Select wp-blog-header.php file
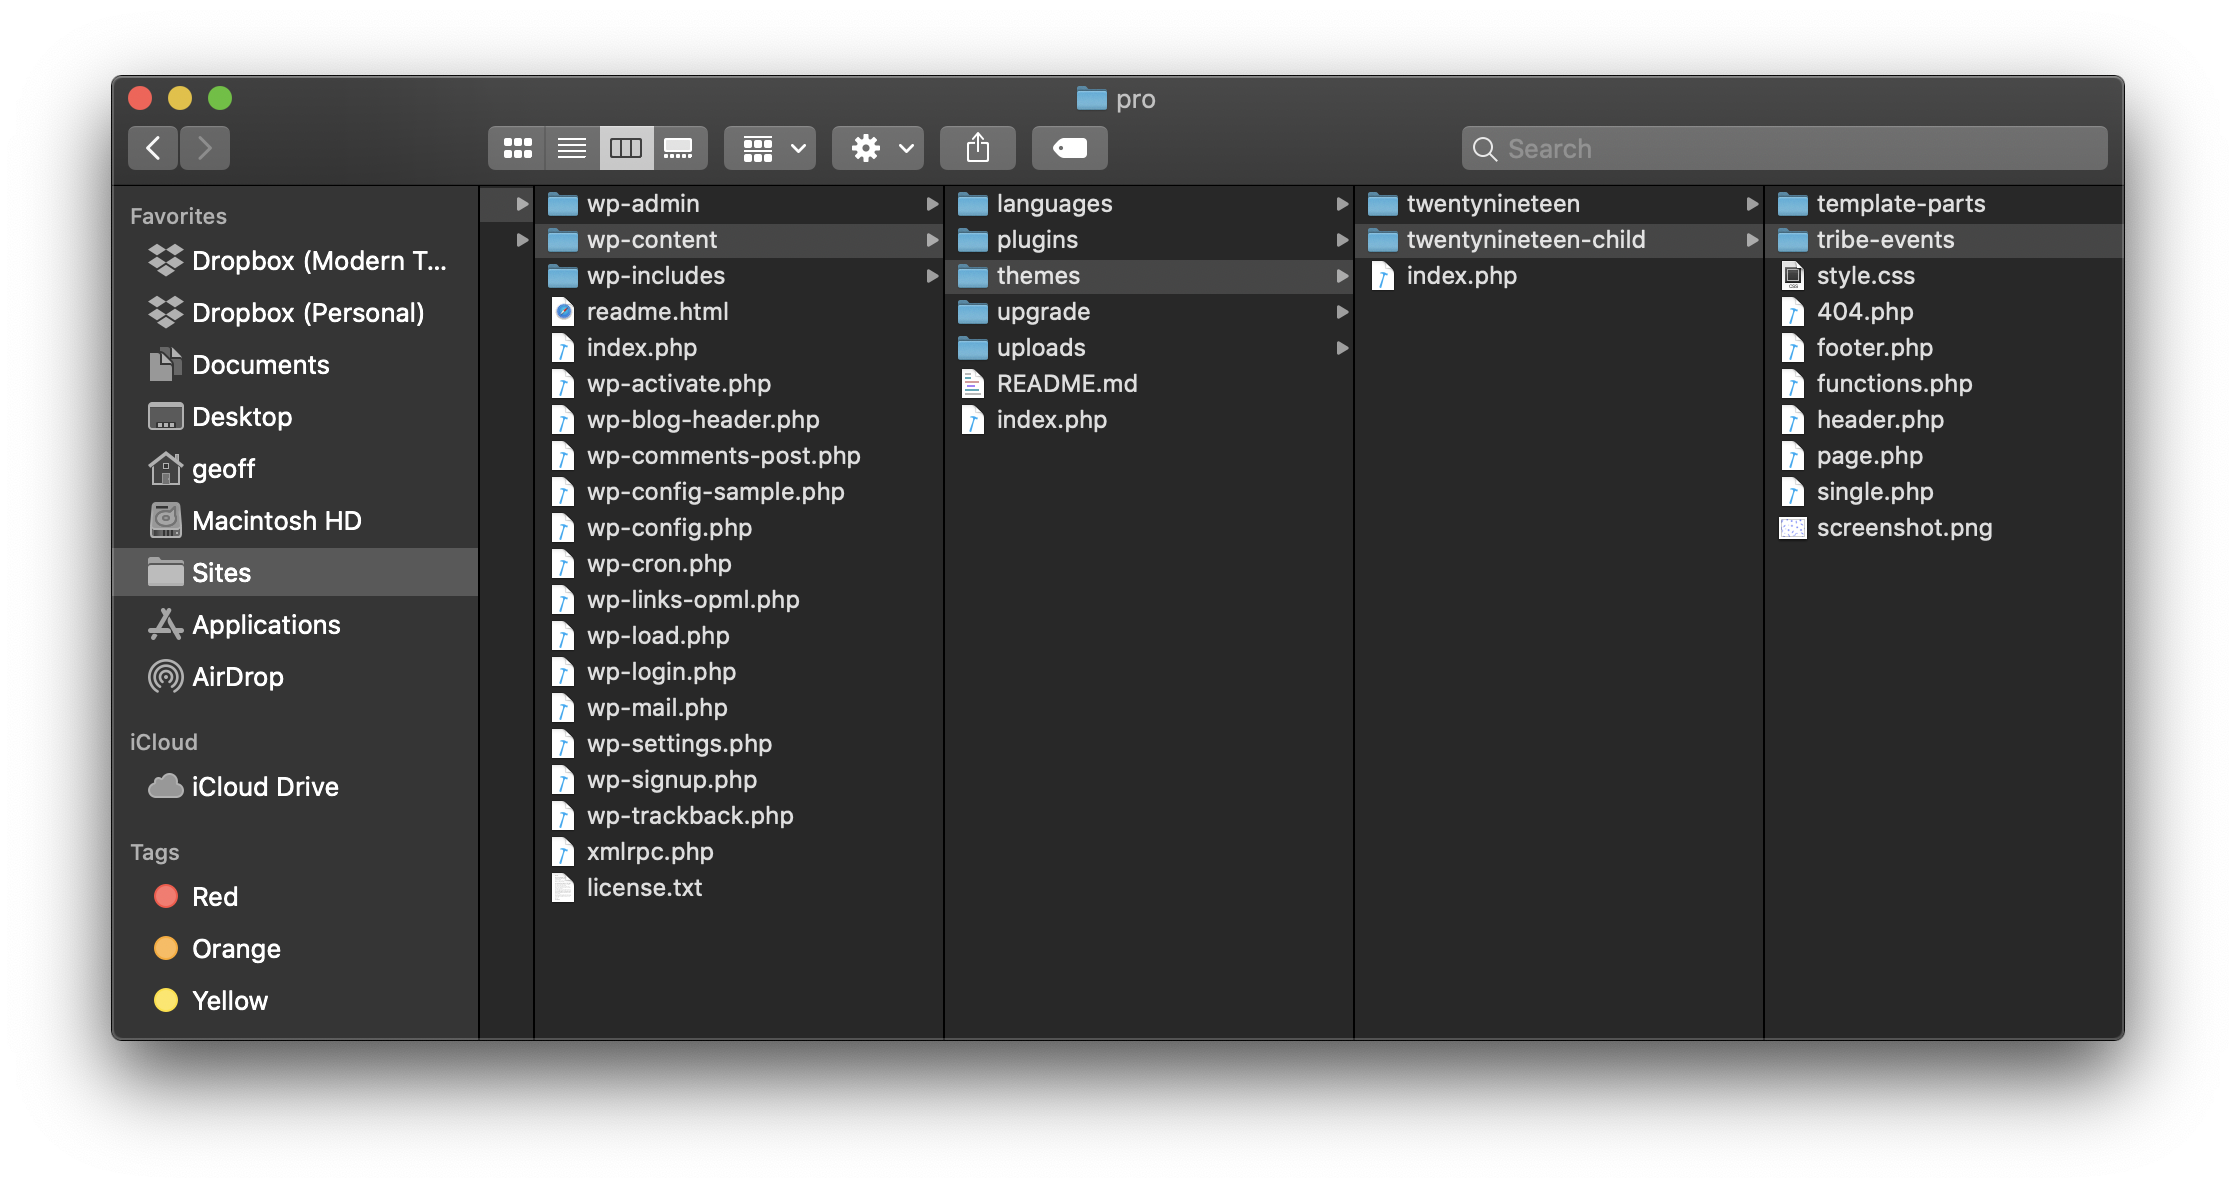The height and width of the screenshot is (1188, 2236). (x=739, y=420)
